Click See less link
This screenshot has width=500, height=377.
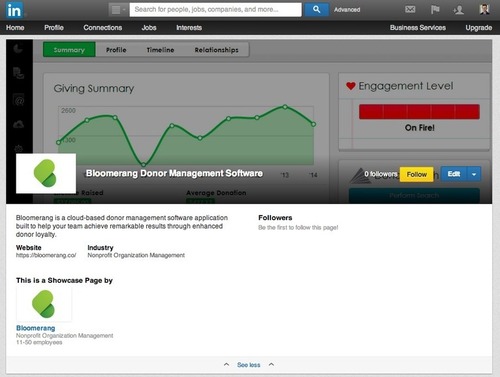click(249, 365)
